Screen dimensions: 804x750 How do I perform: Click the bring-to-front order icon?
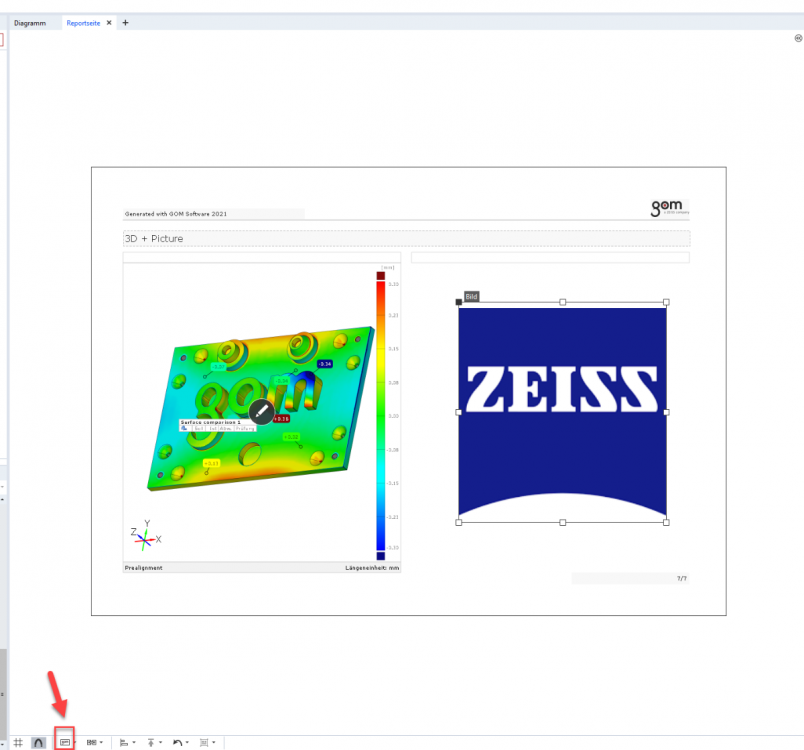[151, 742]
